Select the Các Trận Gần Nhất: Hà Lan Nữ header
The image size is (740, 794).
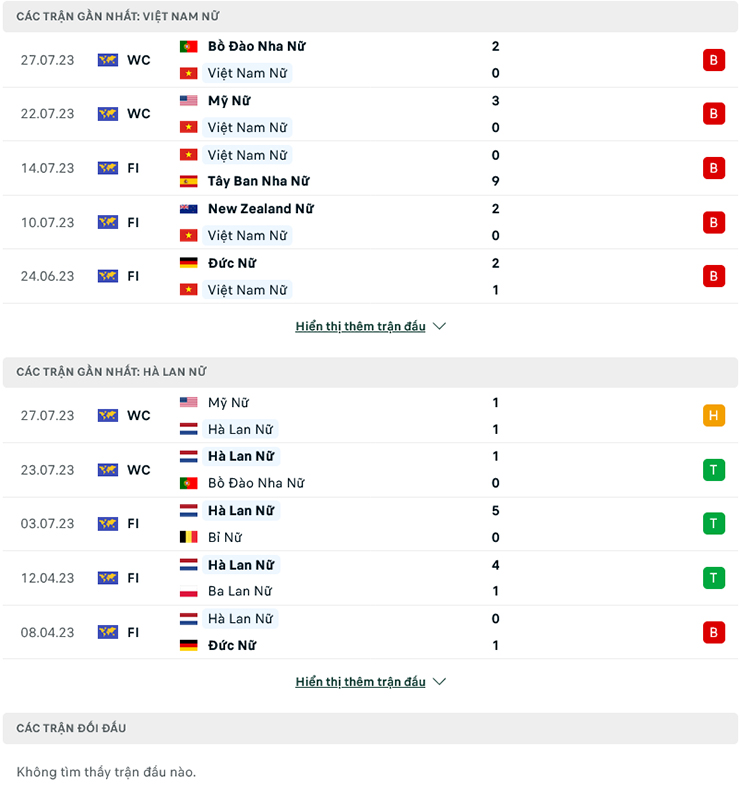111,372
